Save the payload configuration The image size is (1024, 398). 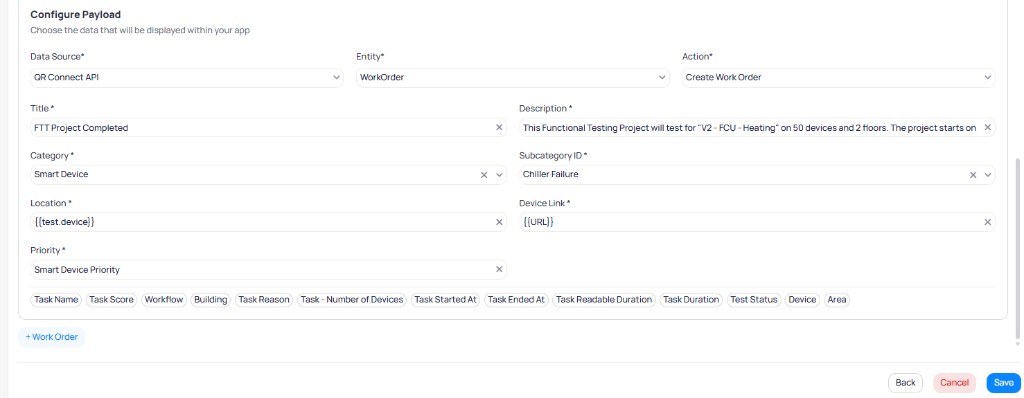pyautogui.click(x=1004, y=383)
